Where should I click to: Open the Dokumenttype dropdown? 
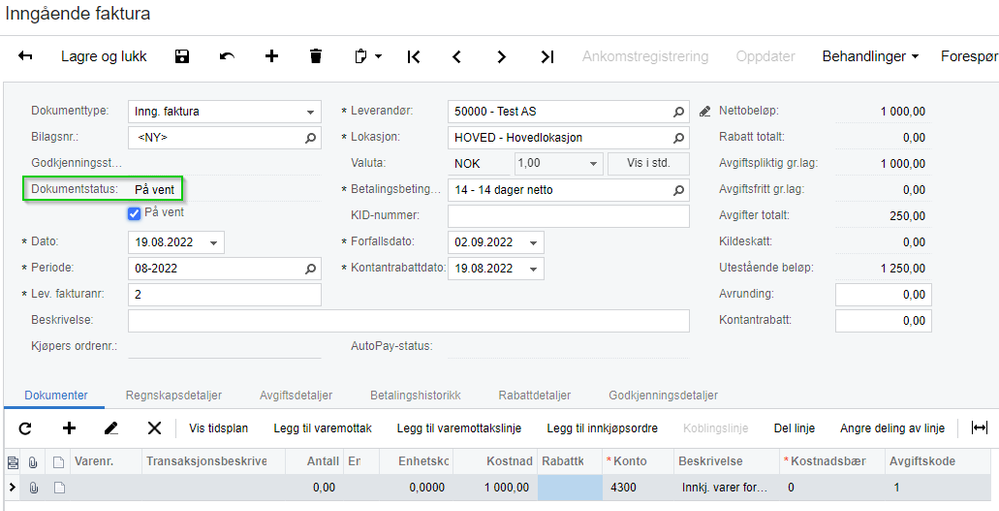click(310, 112)
